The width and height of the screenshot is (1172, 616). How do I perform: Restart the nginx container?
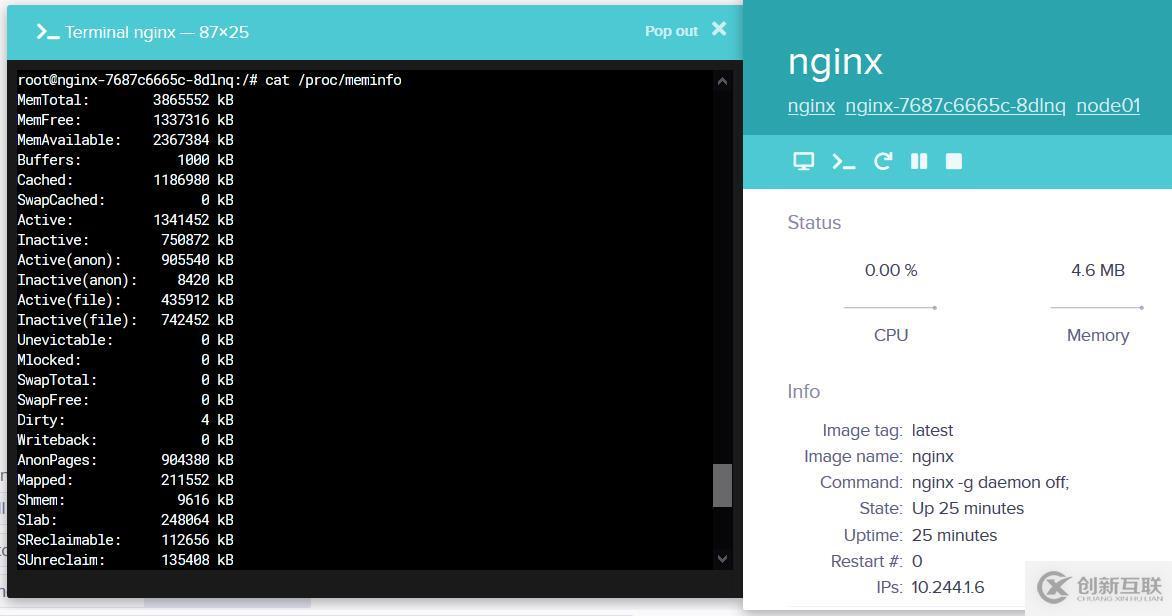click(x=883, y=161)
